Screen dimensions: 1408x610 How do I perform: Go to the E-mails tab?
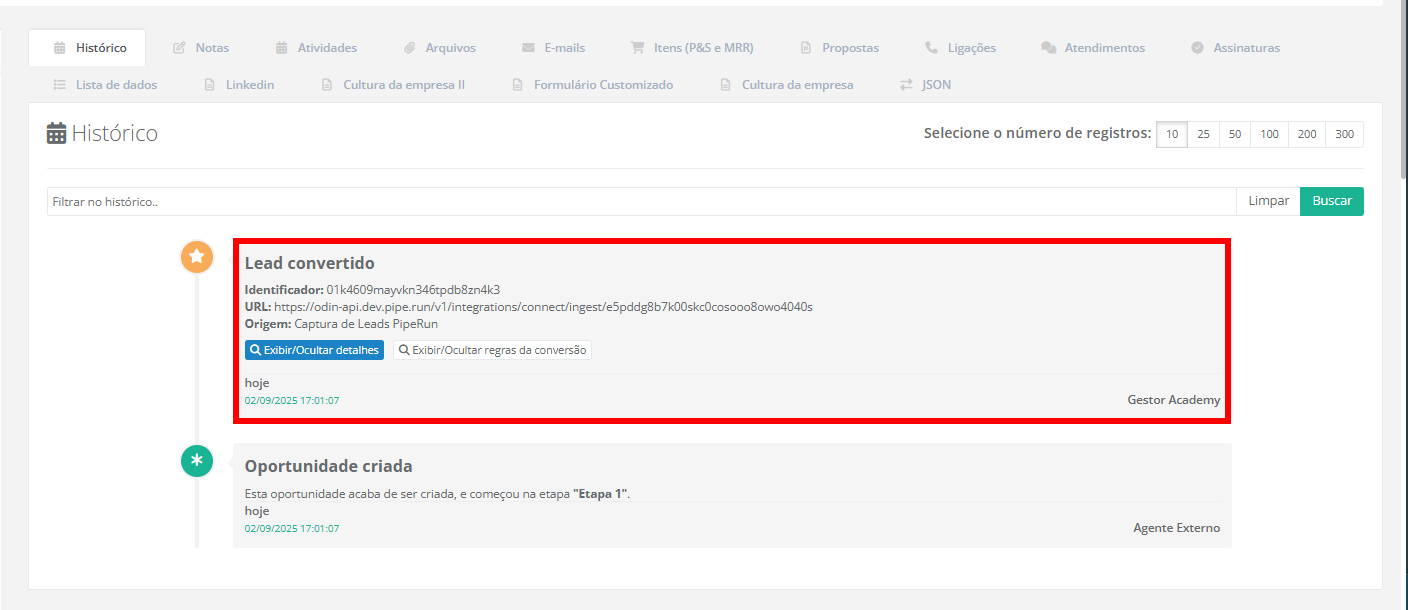click(x=553, y=47)
